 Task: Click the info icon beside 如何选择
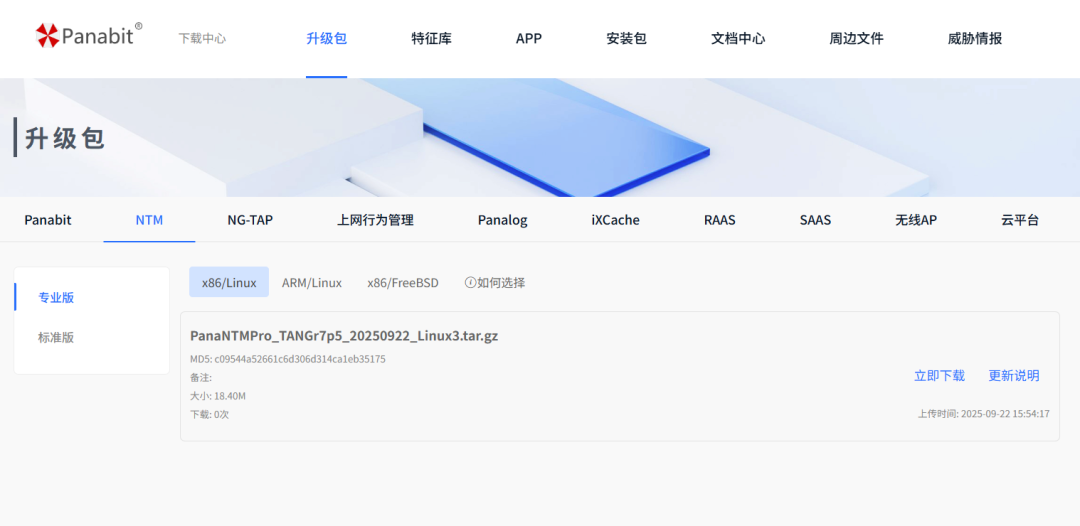pos(470,283)
